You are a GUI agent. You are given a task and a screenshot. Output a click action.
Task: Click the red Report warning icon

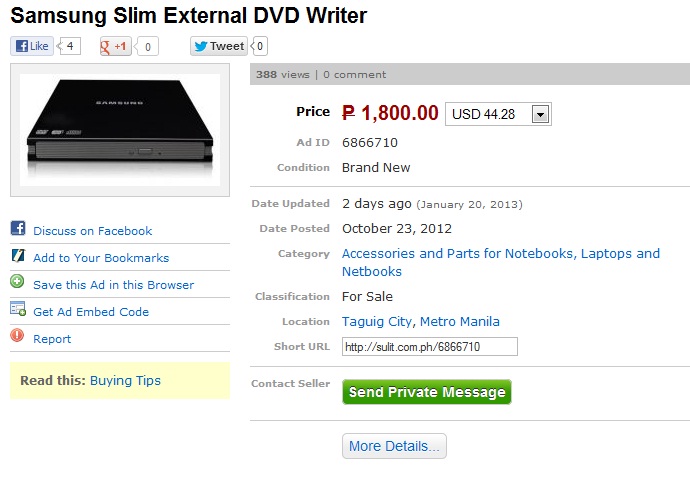17,337
